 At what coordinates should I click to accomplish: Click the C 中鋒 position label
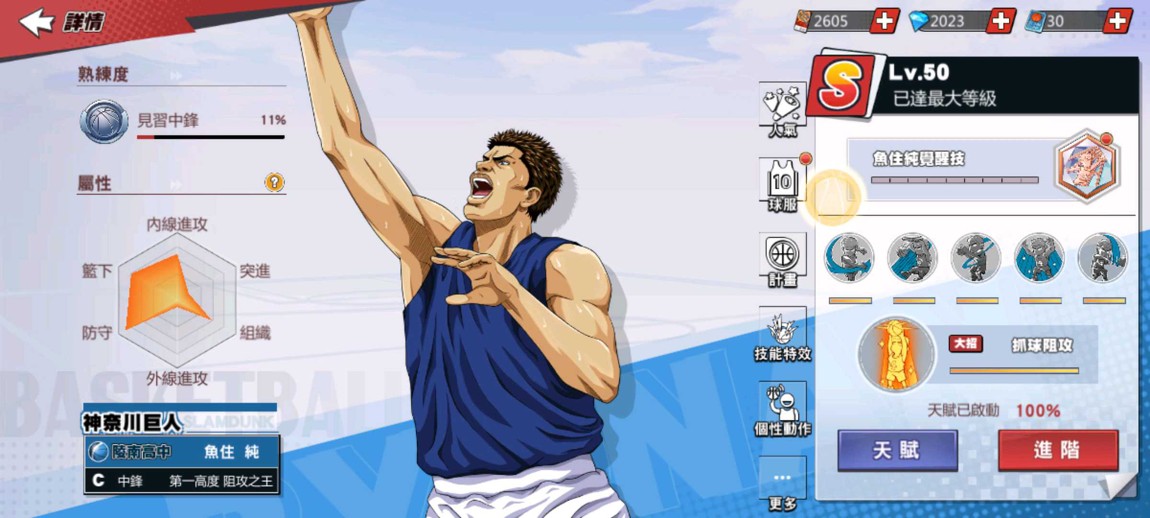point(117,481)
